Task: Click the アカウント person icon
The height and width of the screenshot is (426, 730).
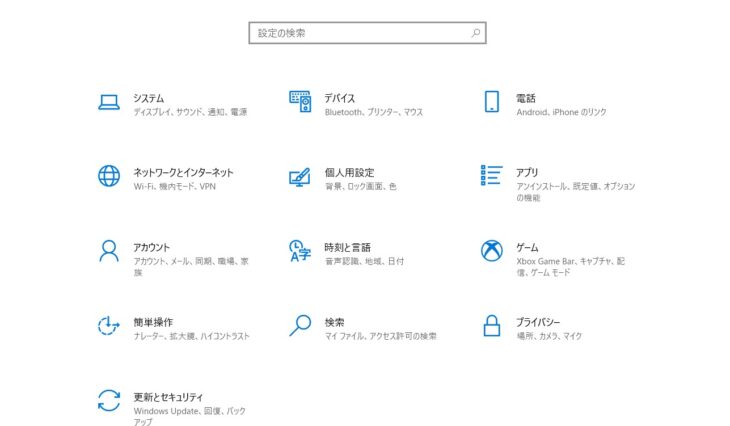Action: click(x=109, y=251)
